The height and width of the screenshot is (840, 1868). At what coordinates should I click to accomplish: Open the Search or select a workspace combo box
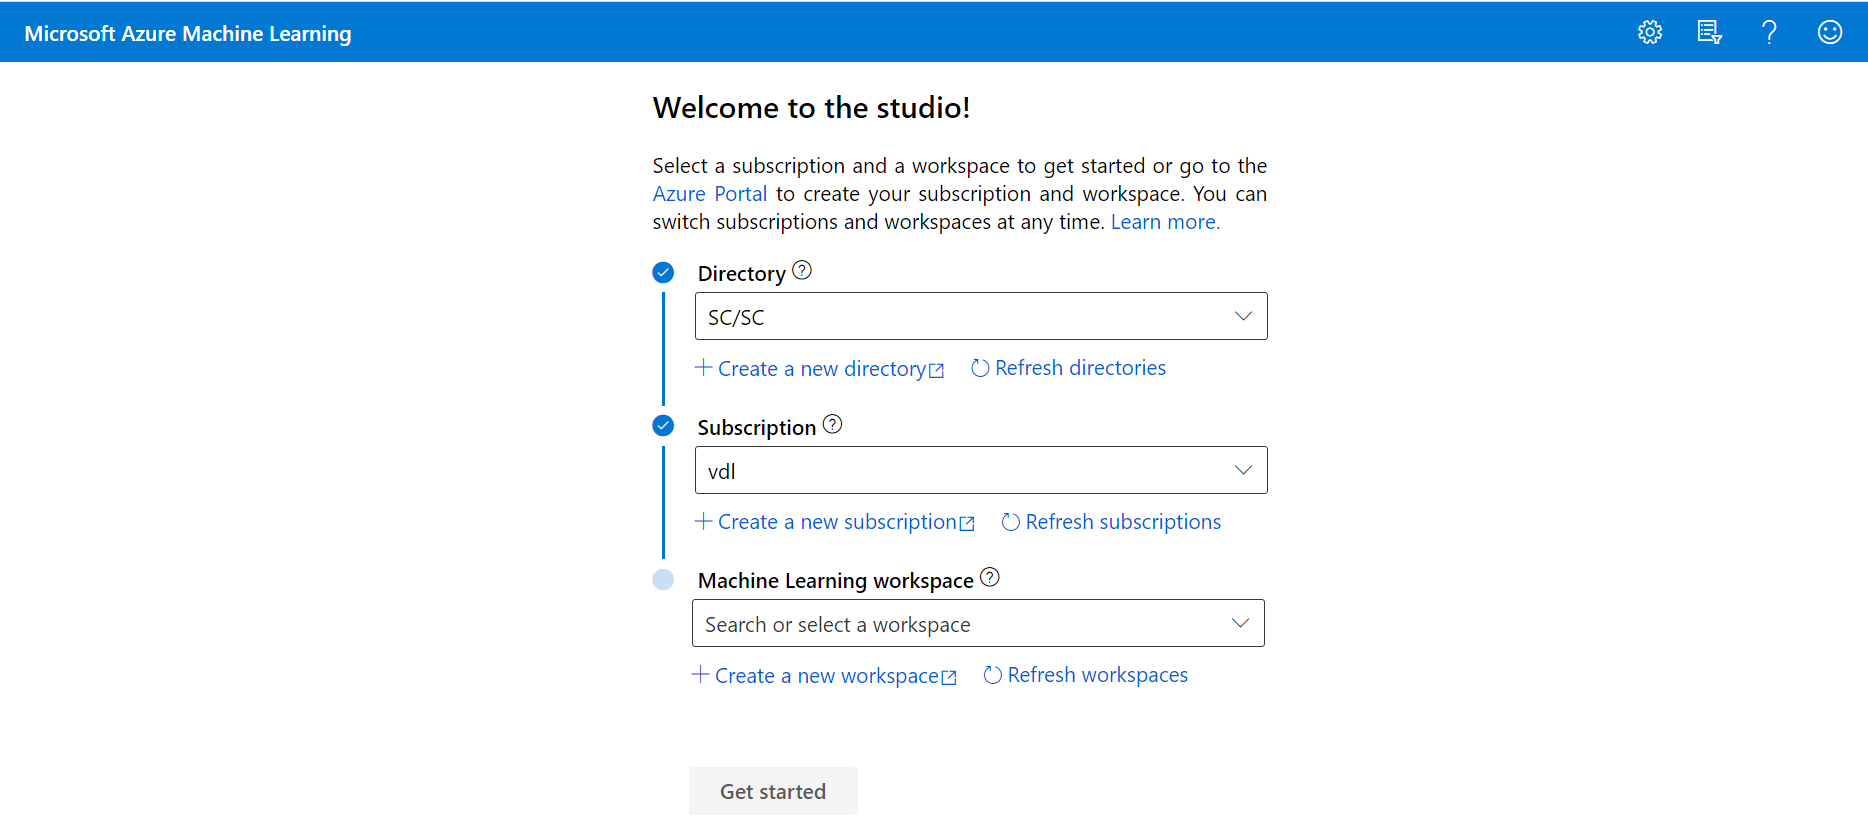(x=978, y=623)
